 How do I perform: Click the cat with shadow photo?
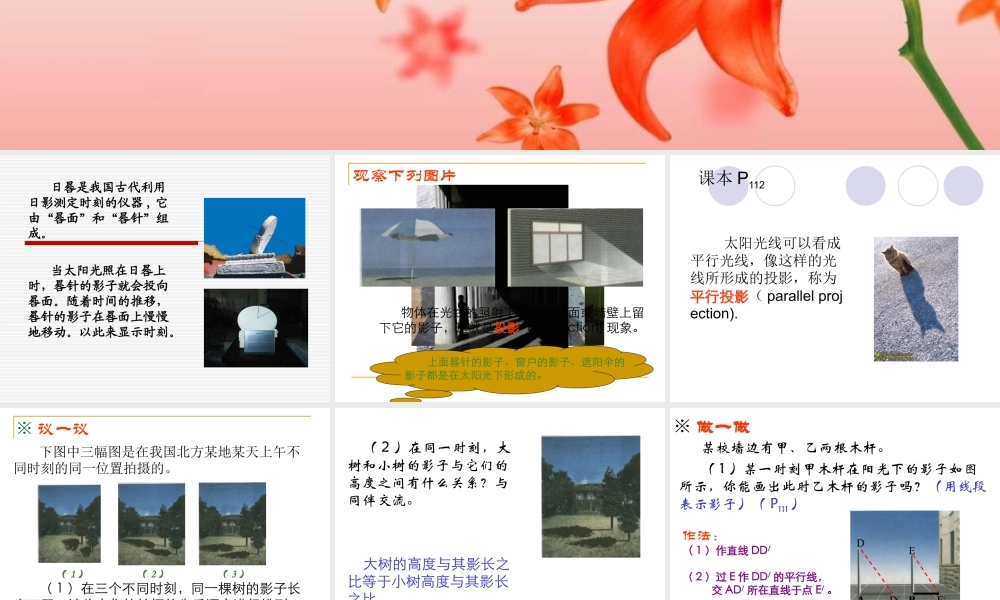915,298
